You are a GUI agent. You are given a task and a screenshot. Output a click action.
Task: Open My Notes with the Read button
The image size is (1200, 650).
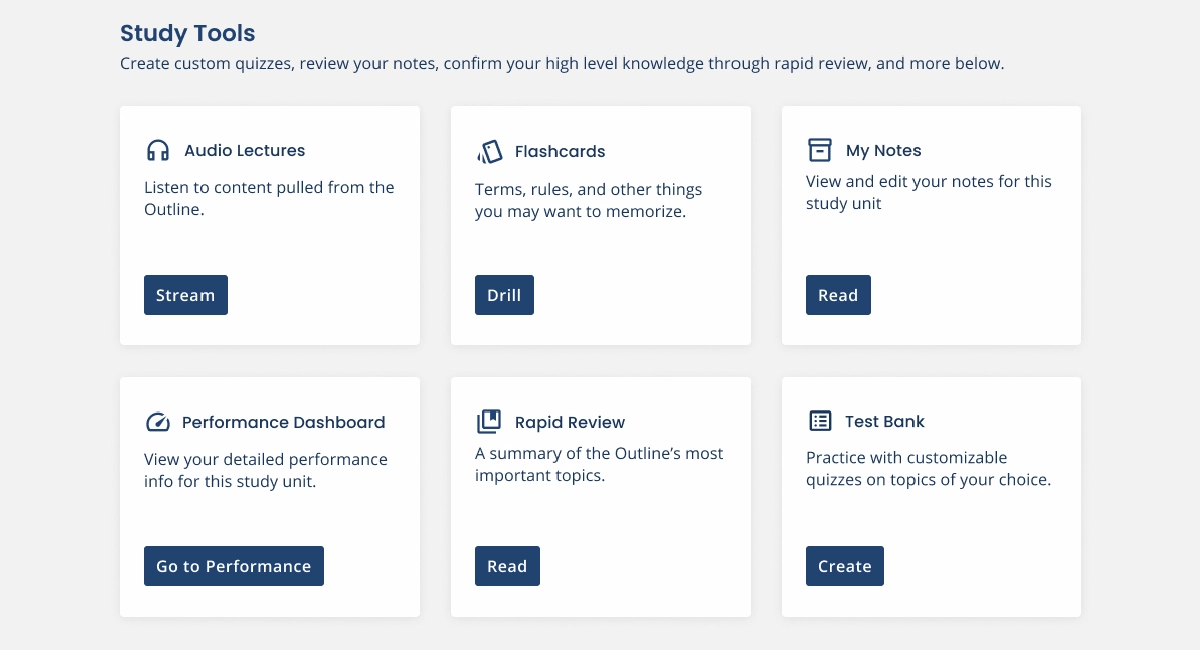click(x=838, y=295)
